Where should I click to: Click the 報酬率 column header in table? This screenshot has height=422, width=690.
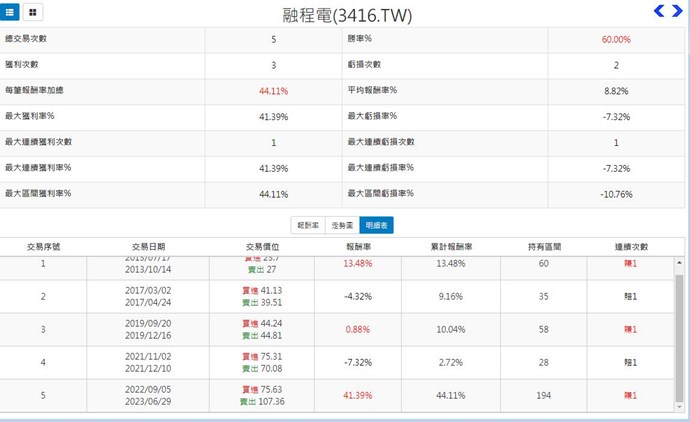coord(358,246)
